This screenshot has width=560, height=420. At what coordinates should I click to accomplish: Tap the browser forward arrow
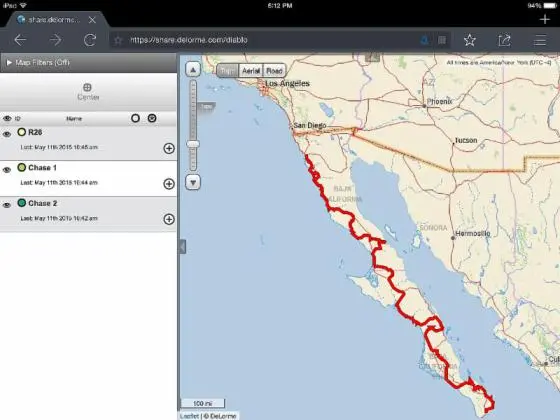click(x=55, y=40)
